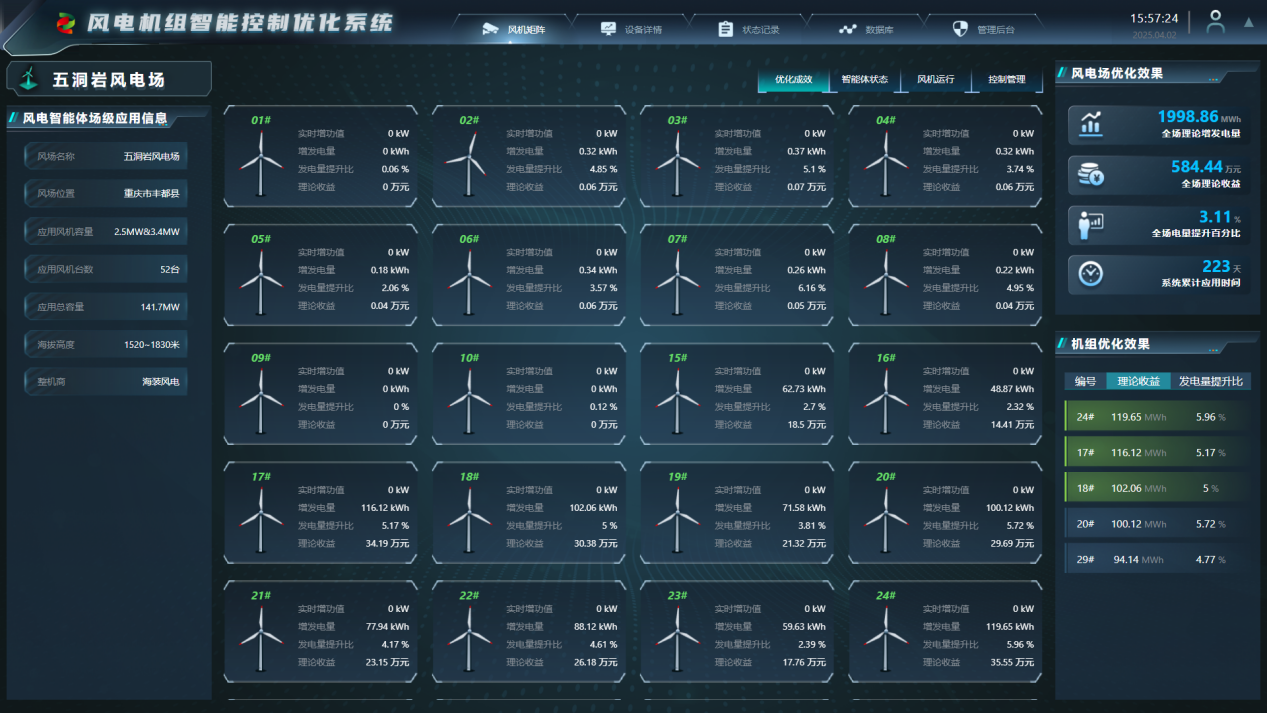Select the 智能体状态 view button
Image resolution: width=1267 pixels, height=713 pixels.
864,80
